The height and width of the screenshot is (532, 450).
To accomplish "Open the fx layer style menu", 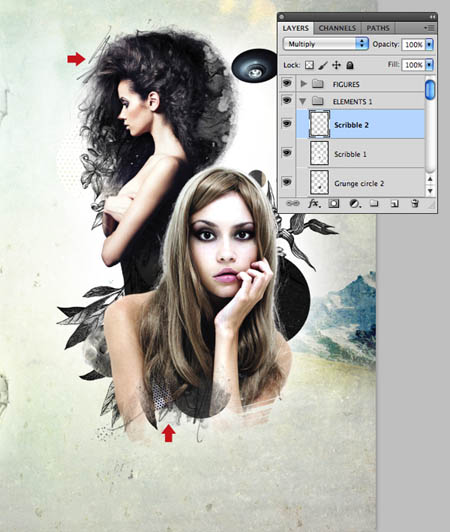I will (x=314, y=203).
